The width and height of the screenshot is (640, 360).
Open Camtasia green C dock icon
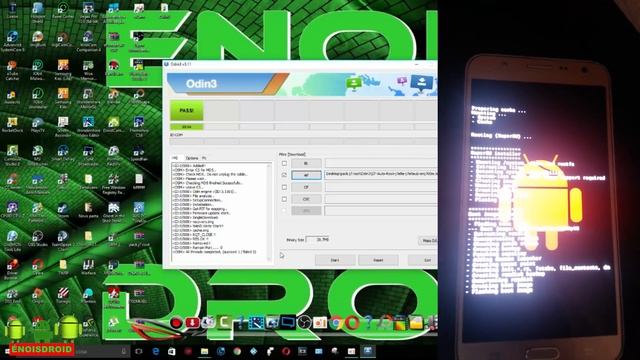224,323
